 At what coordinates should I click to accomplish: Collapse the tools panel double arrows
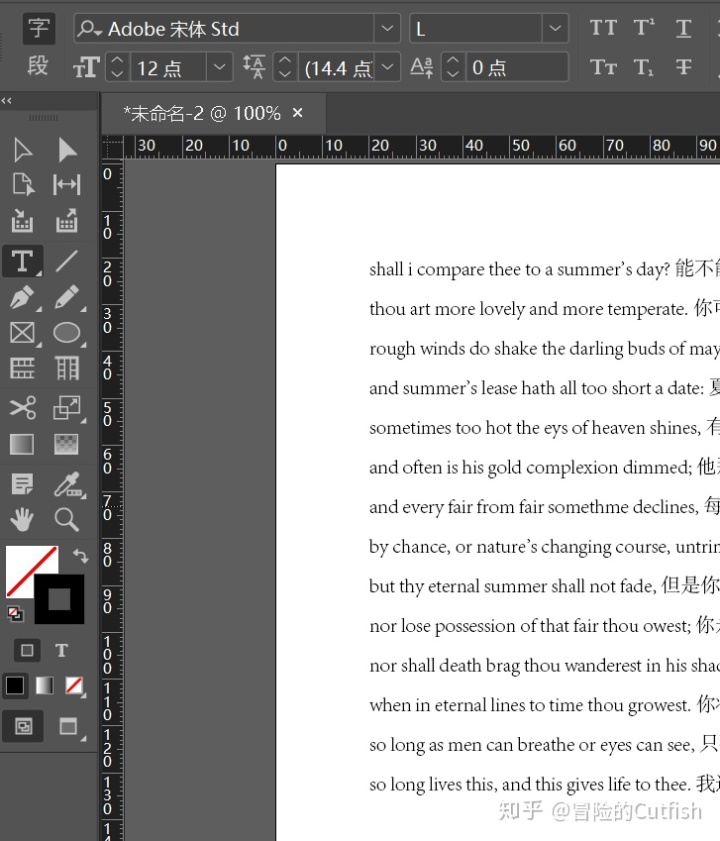click(x=6, y=100)
